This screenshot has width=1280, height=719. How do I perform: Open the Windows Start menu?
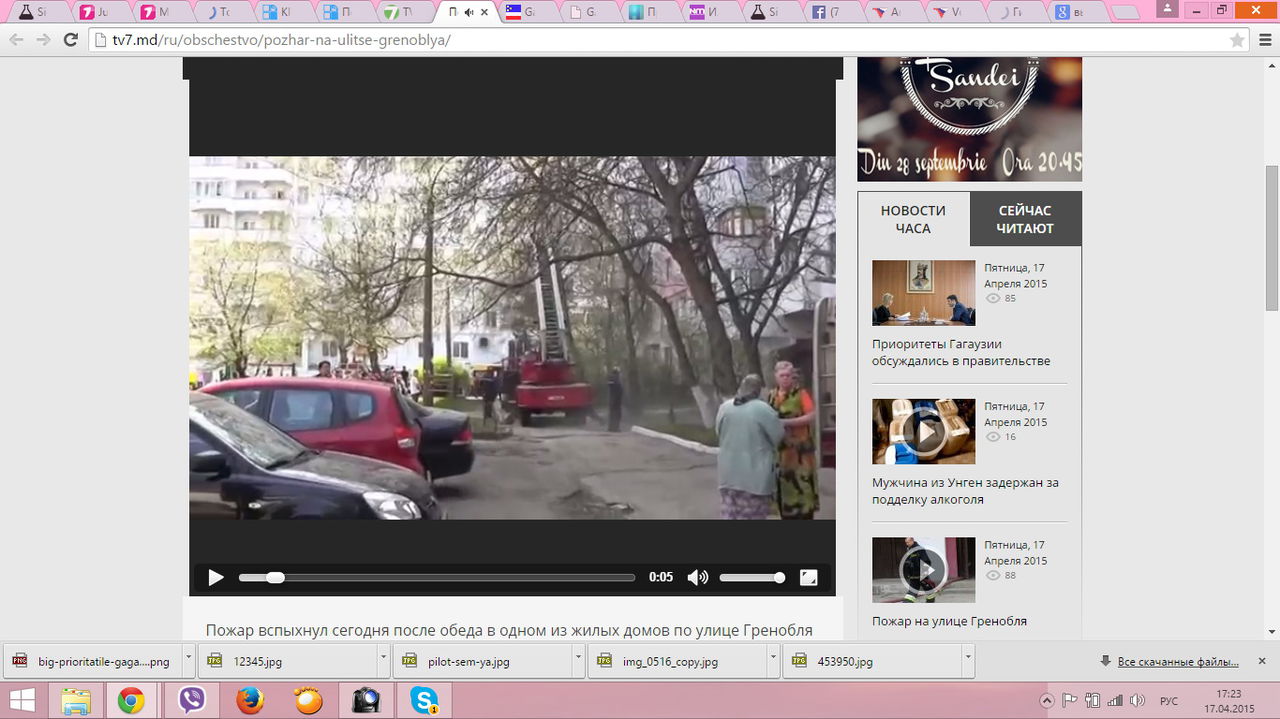(22, 701)
